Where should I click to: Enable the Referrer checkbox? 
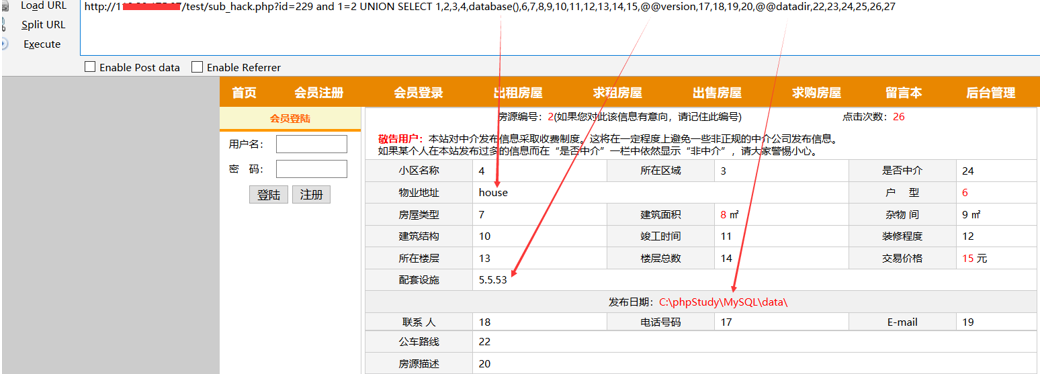click(x=197, y=67)
